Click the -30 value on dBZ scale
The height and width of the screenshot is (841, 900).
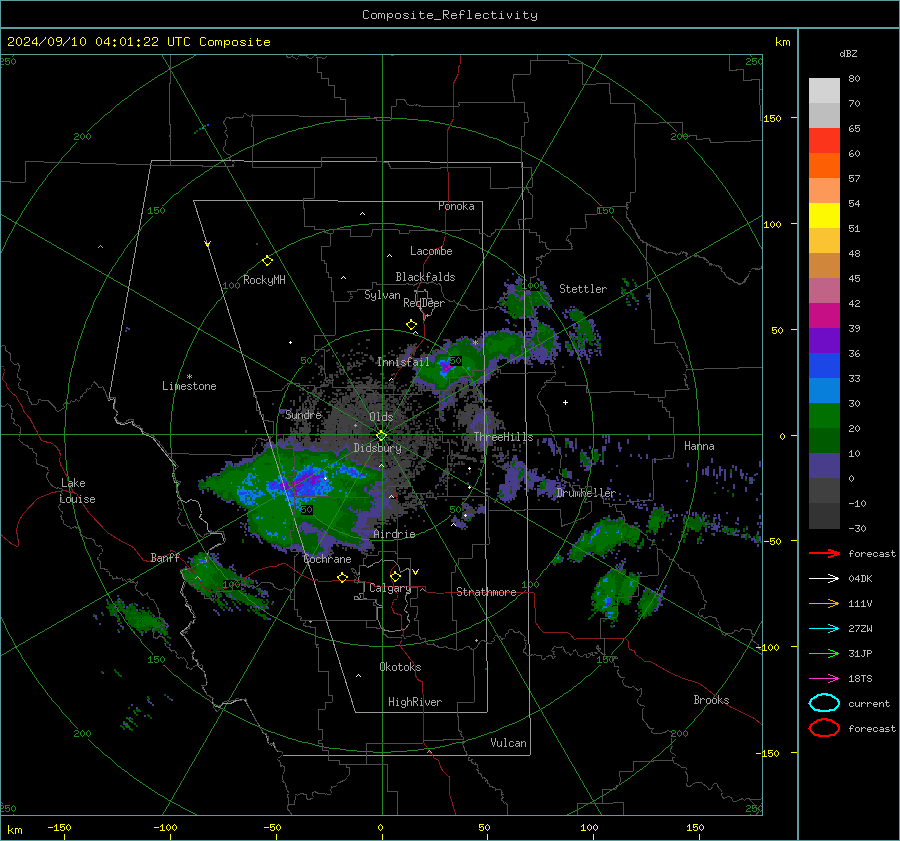tap(857, 528)
